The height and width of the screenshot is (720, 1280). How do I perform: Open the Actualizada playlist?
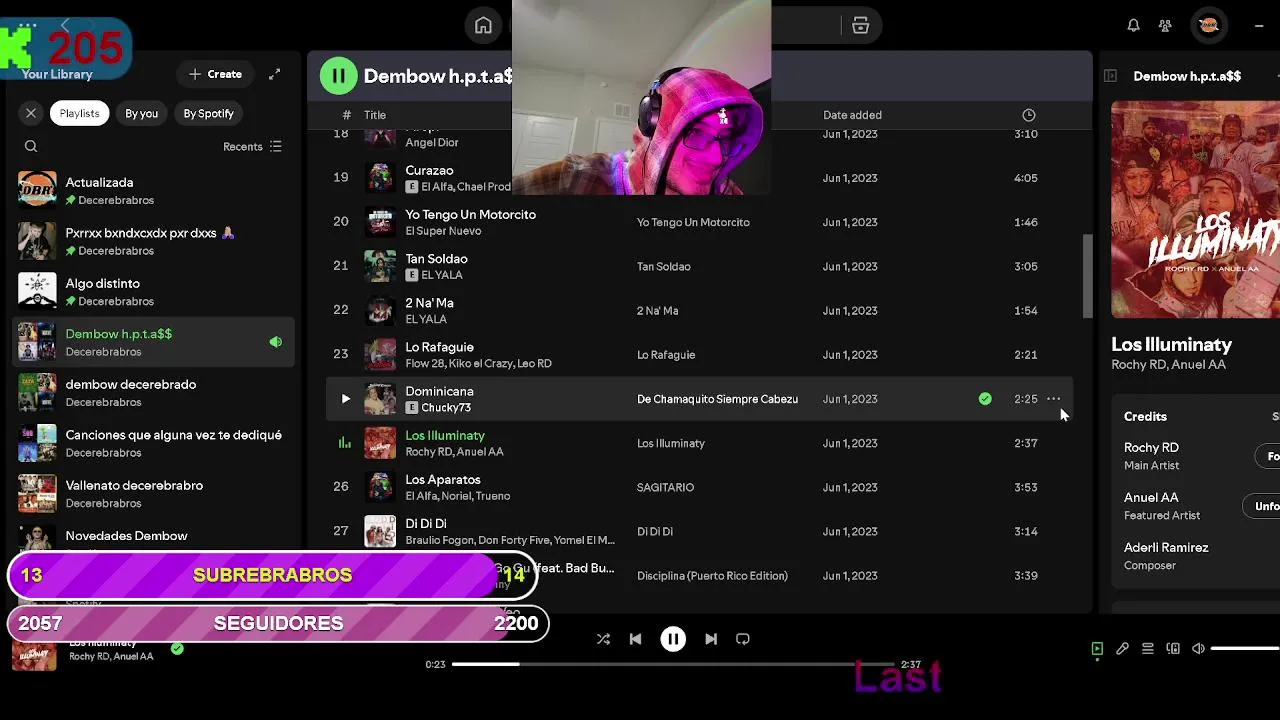point(155,191)
